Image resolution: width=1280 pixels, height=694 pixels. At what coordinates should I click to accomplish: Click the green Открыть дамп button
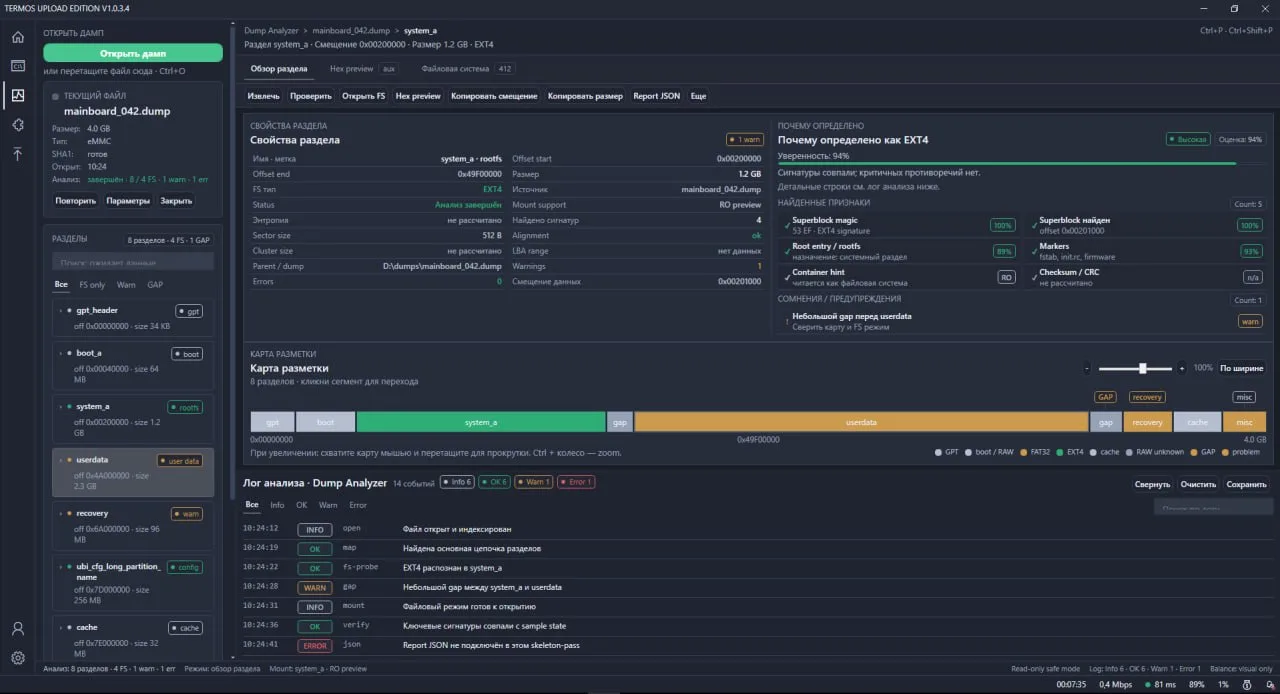(x=133, y=53)
